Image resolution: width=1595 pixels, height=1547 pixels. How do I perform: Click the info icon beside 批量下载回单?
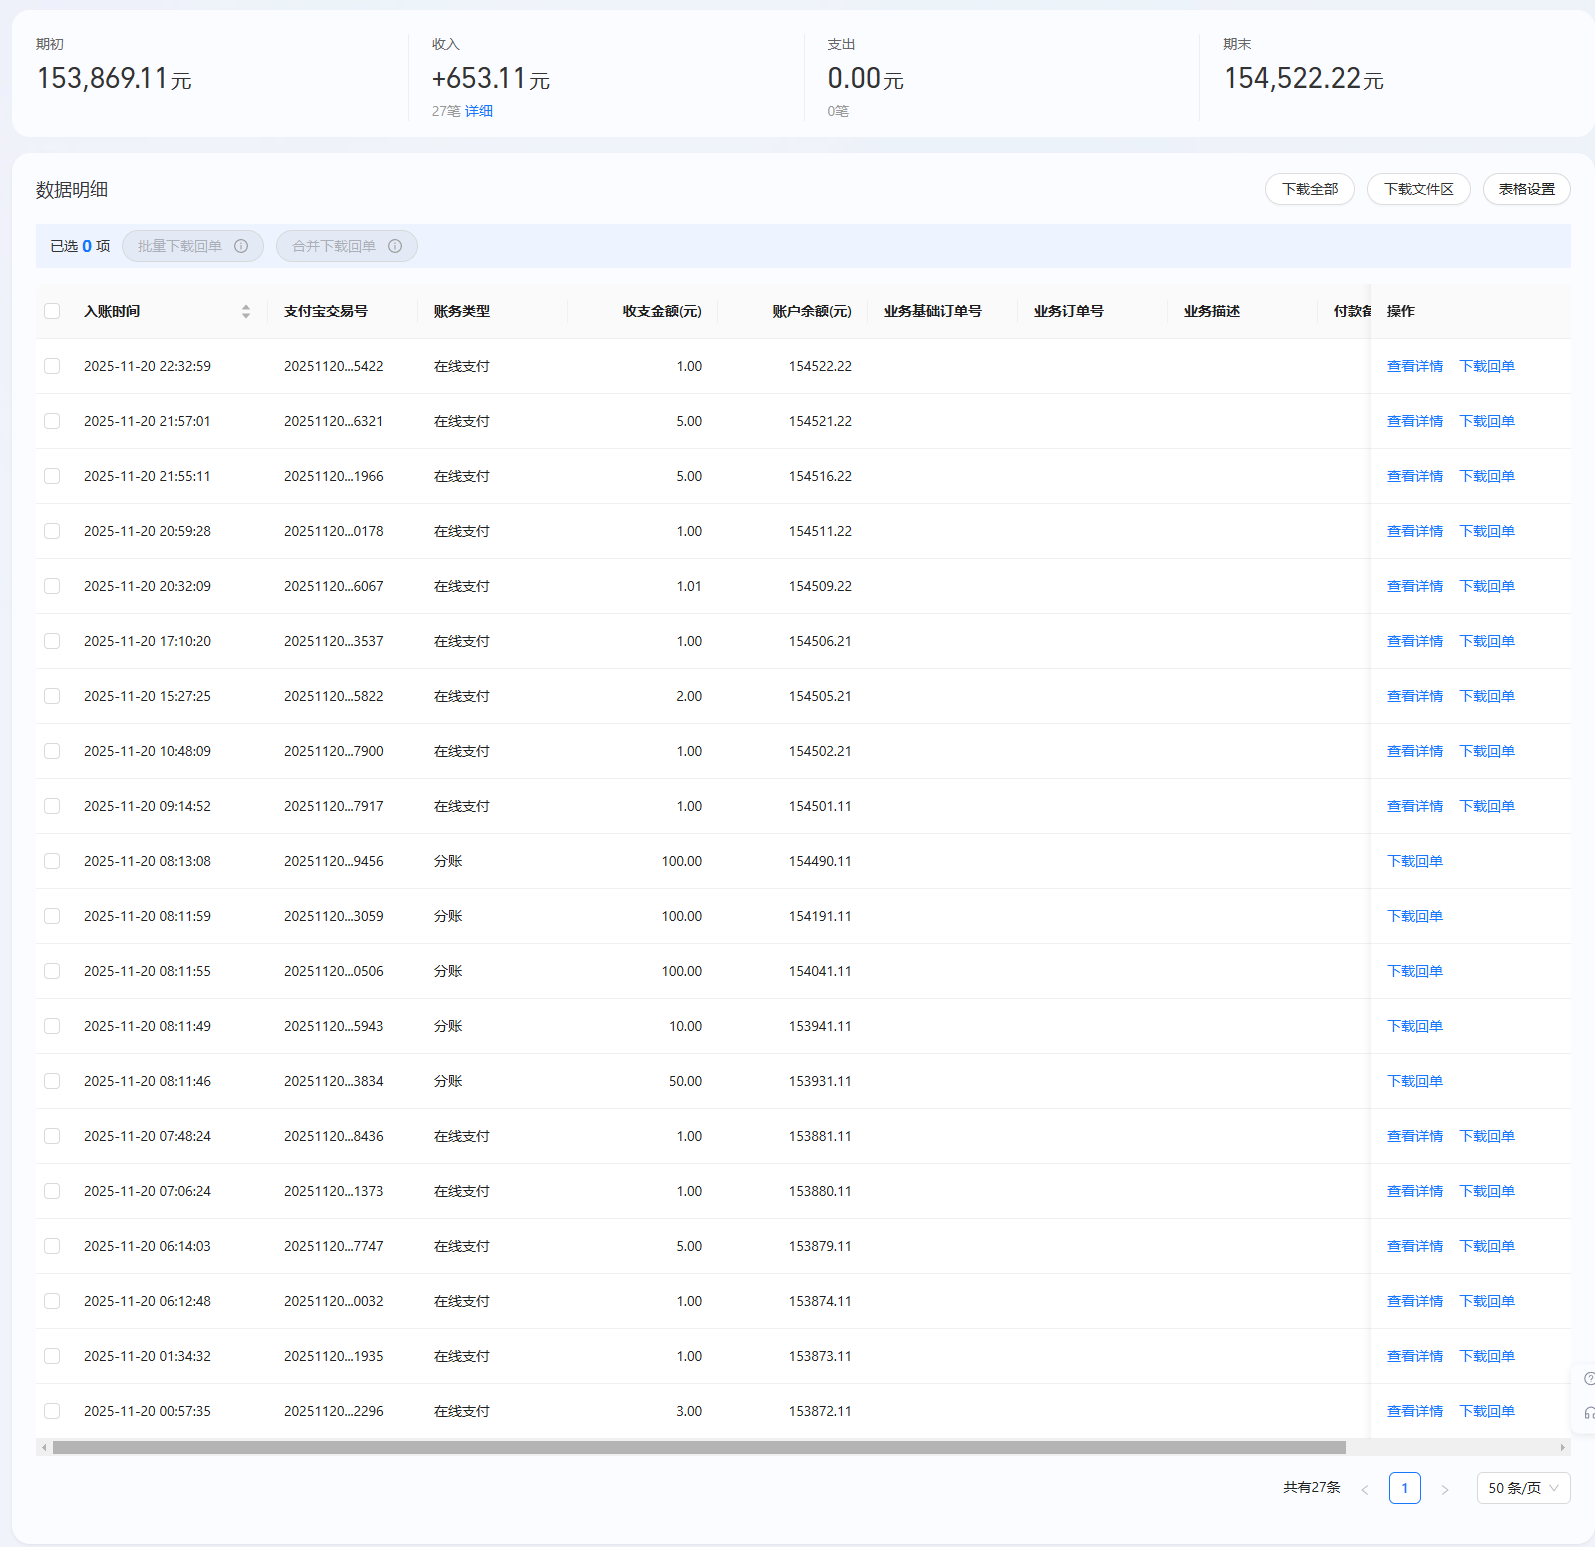click(x=241, y=246)
